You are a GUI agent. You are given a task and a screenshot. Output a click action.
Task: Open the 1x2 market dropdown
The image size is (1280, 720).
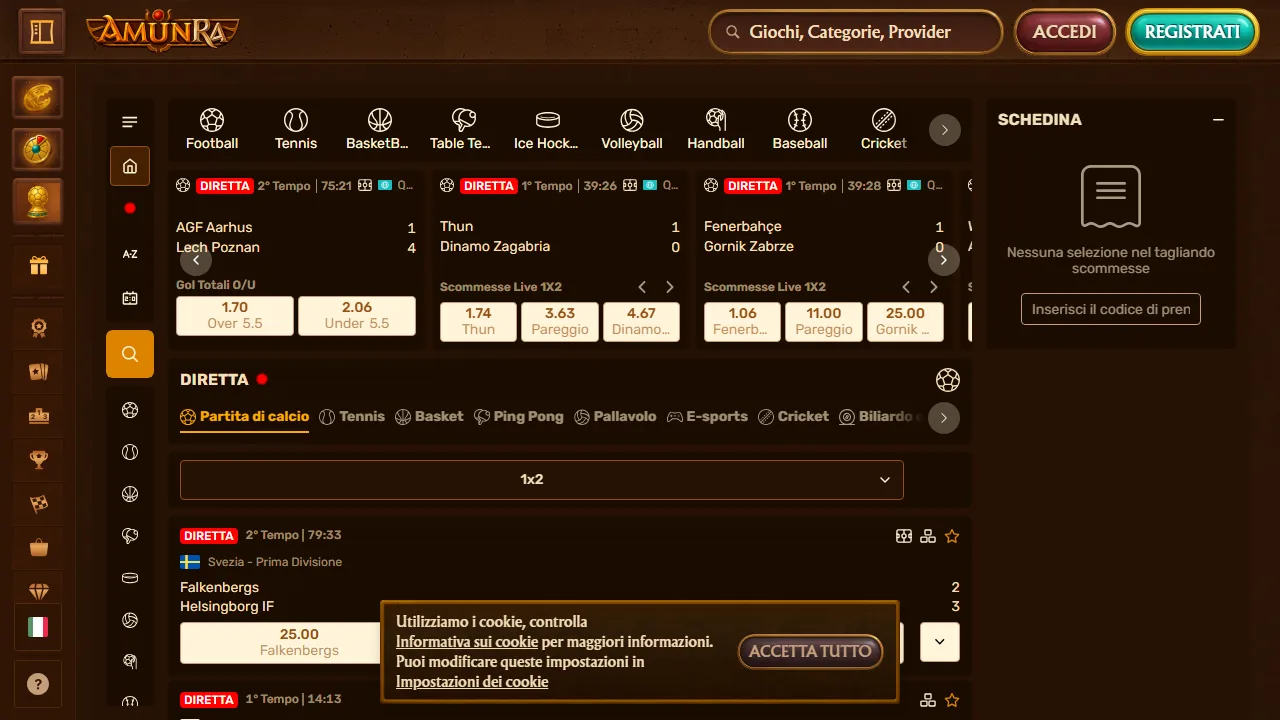[x=542, y=480]
